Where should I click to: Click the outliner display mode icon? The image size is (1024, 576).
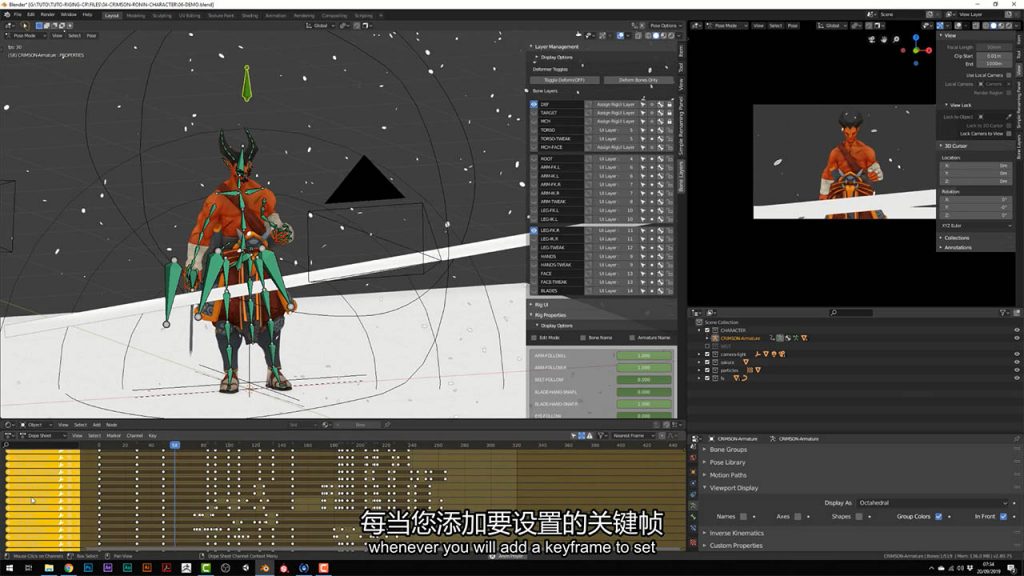711,313
